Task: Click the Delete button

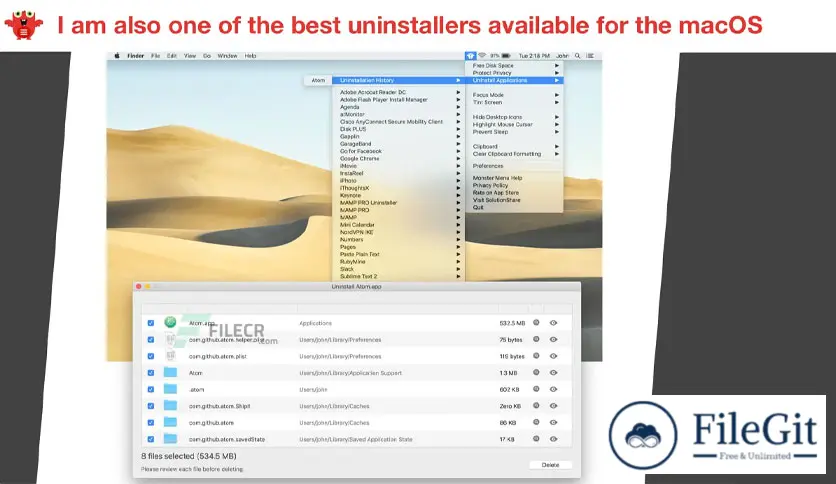Action: click(x=550, y=465)
